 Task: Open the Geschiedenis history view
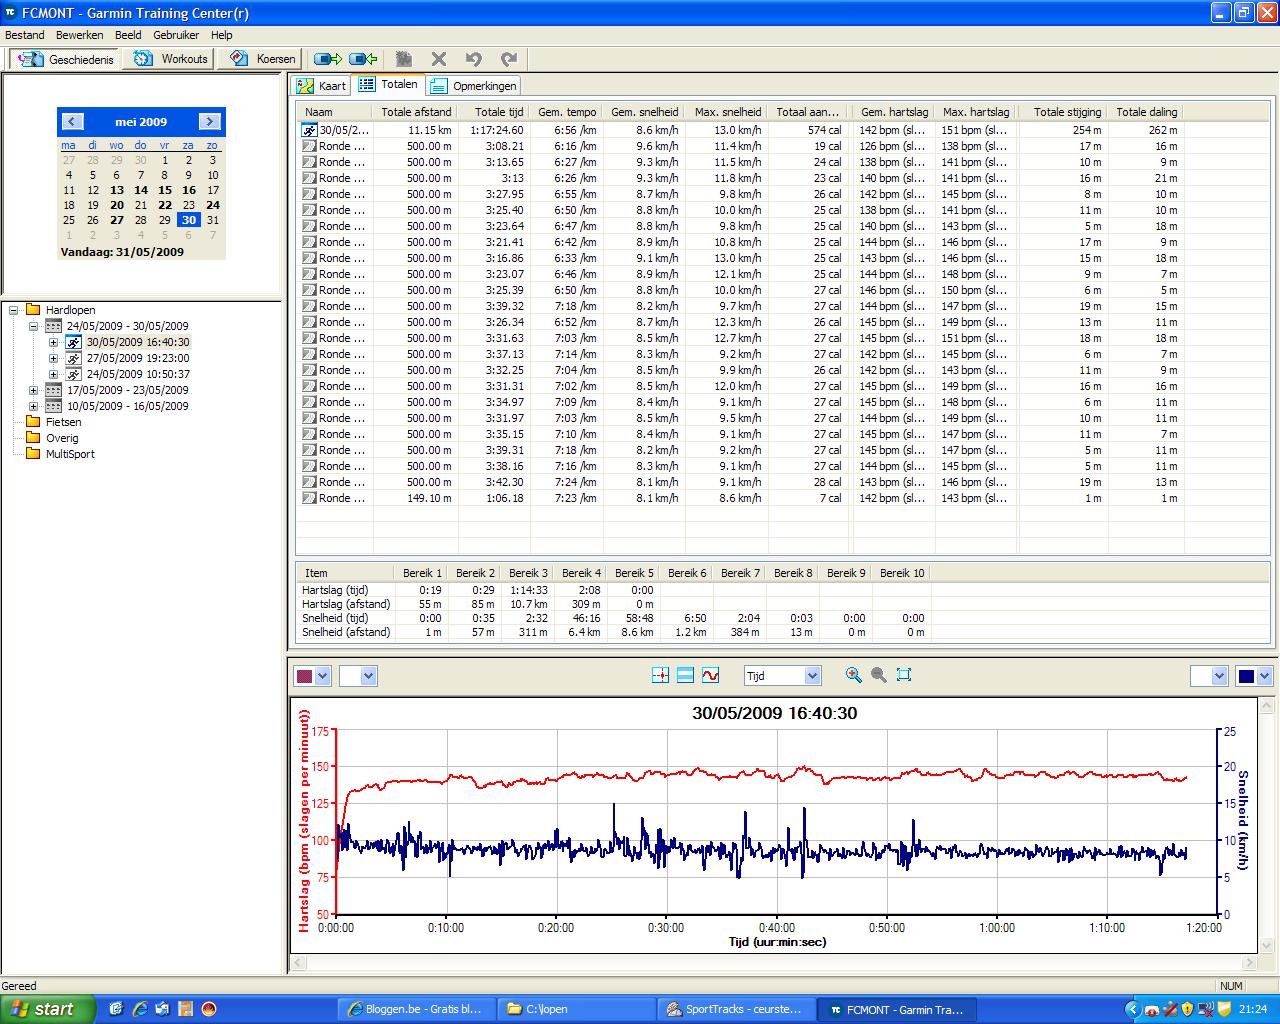point(66,59)
